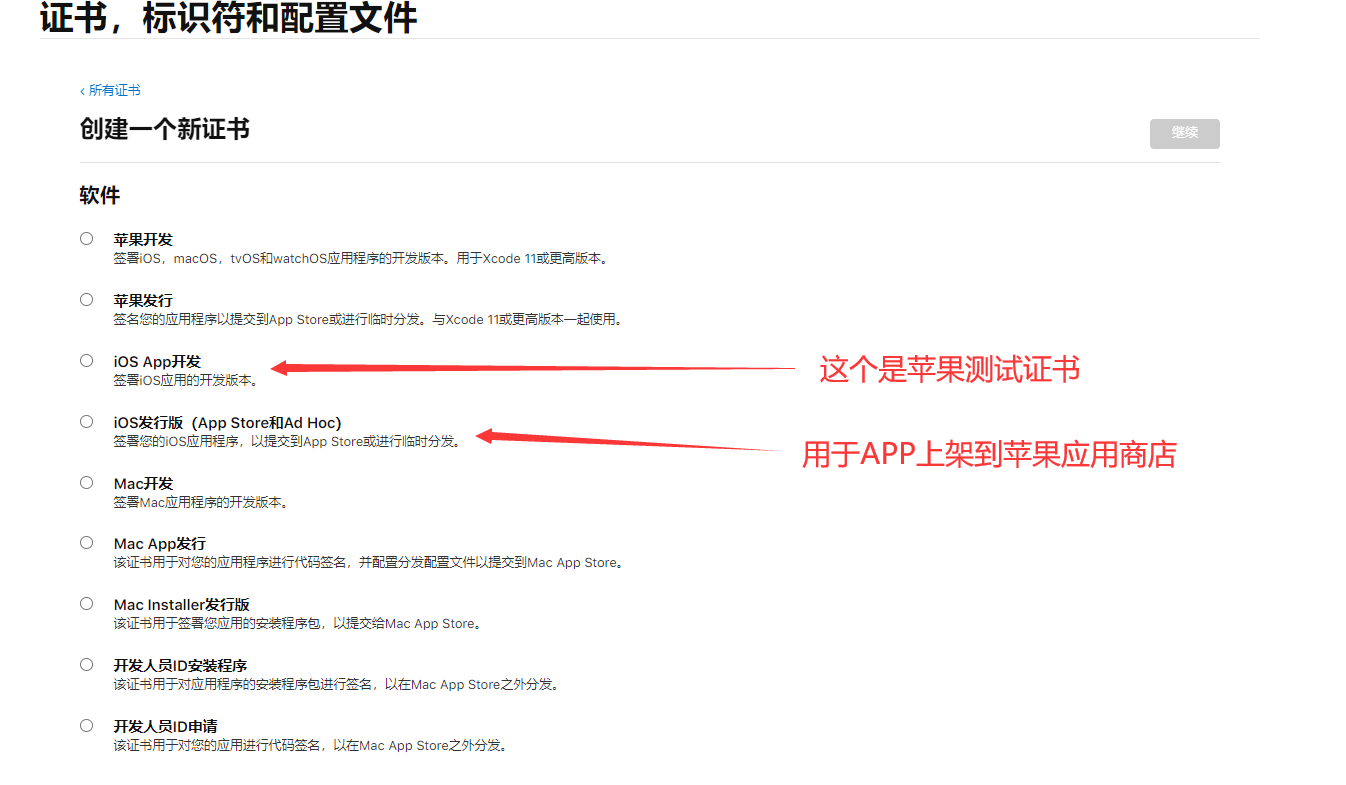
Task: Pick the Mac App发行 radio button
Action: (87, 542)
